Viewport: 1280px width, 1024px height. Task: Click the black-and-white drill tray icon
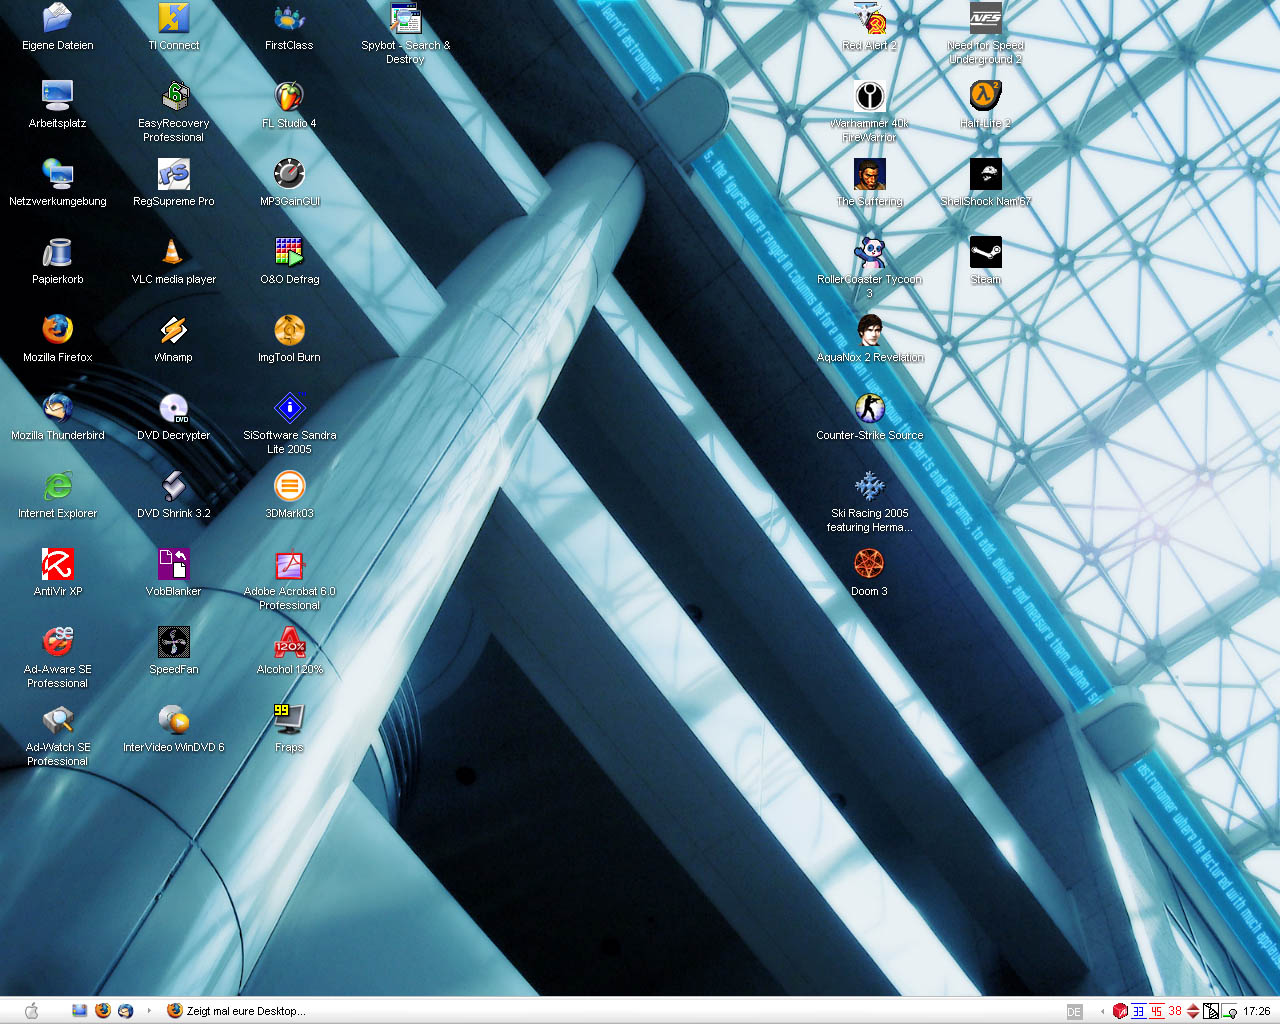pyautogui.click(x=1211, y=1011)
